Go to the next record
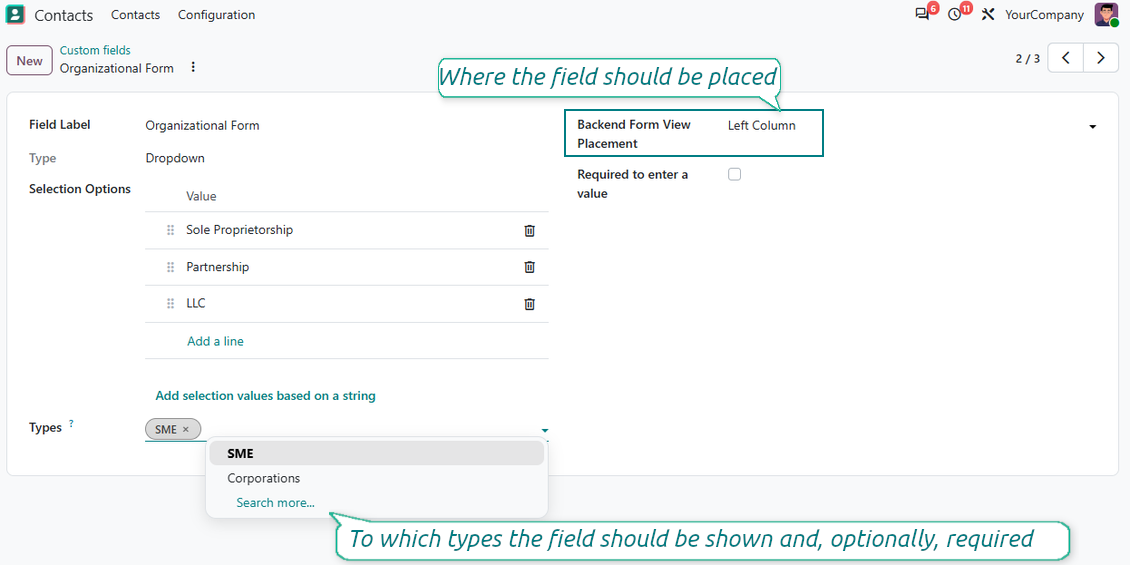Viewport: 1130px width, 565px height. (x=1100, y=58)
